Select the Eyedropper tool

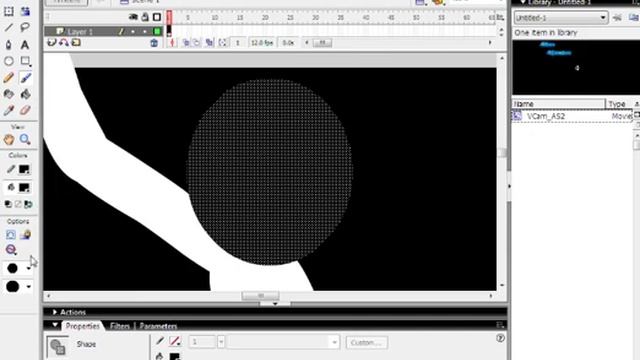click(x=9, y=110)
